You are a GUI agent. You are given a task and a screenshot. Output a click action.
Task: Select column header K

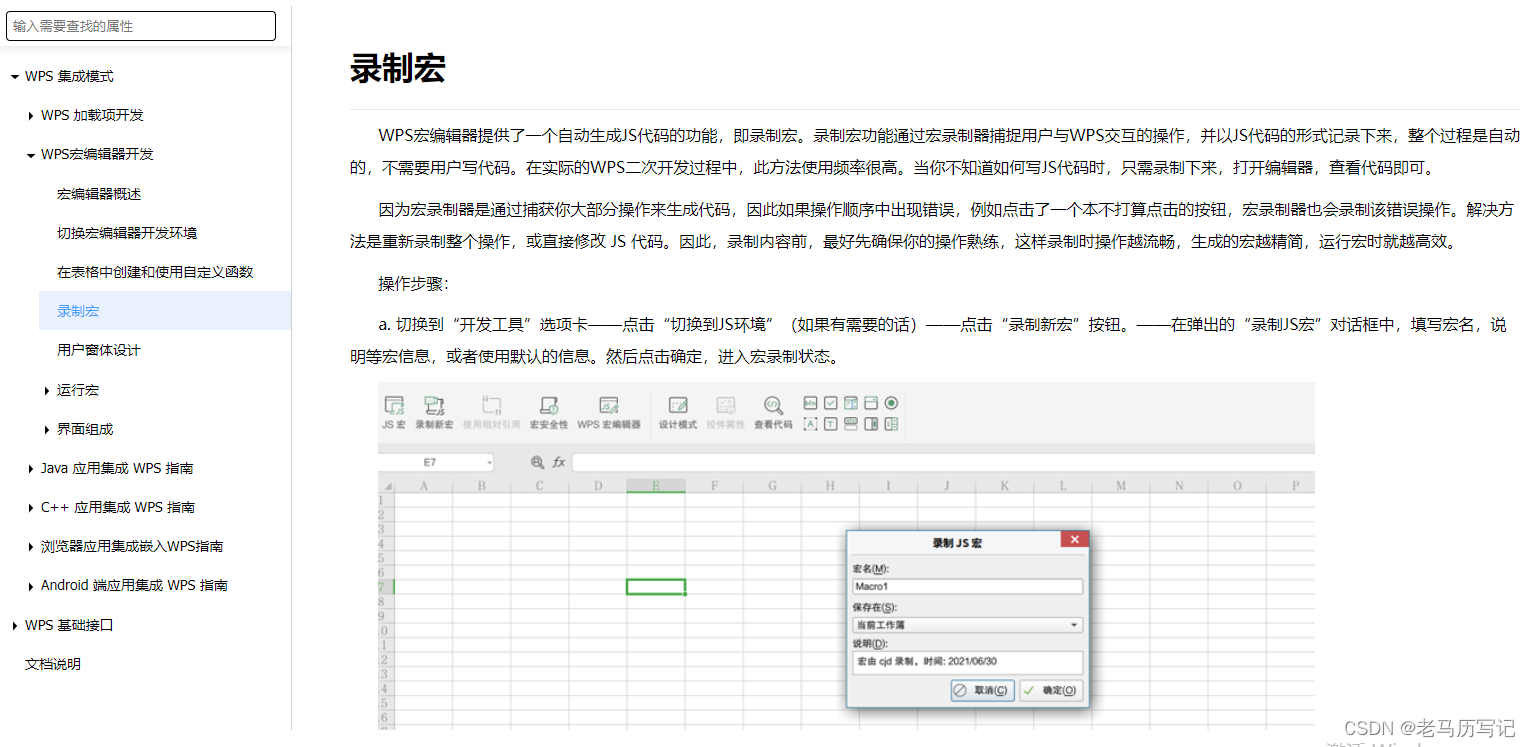[x=1005, y=486]
